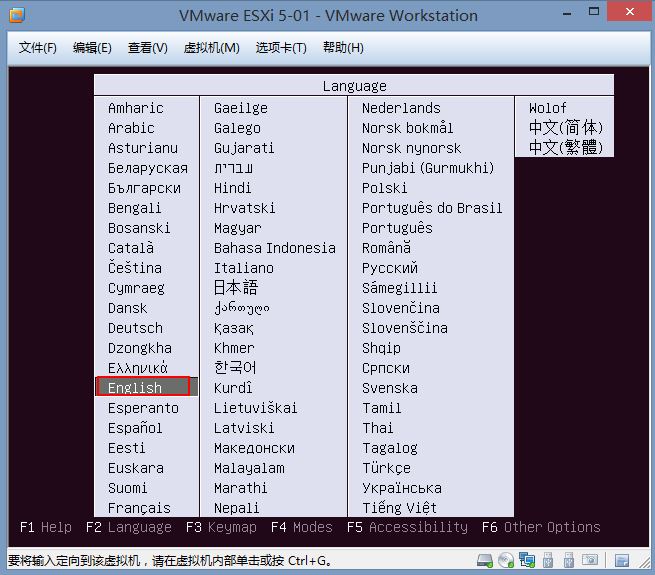The width and height of the screenshot is (655, 575).
Task: Open the 虚拟机(M) menu
Action: coord(211,48)
